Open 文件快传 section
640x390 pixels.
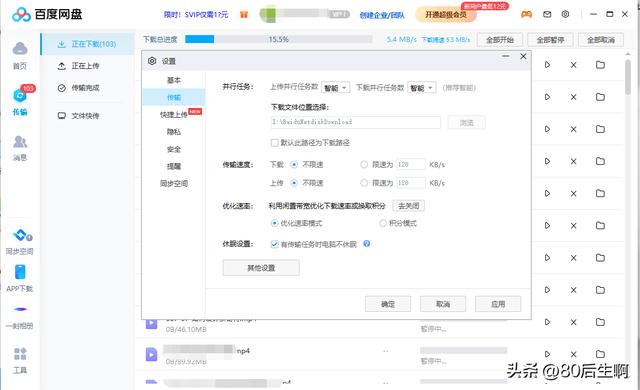click(x=87, y=116)
